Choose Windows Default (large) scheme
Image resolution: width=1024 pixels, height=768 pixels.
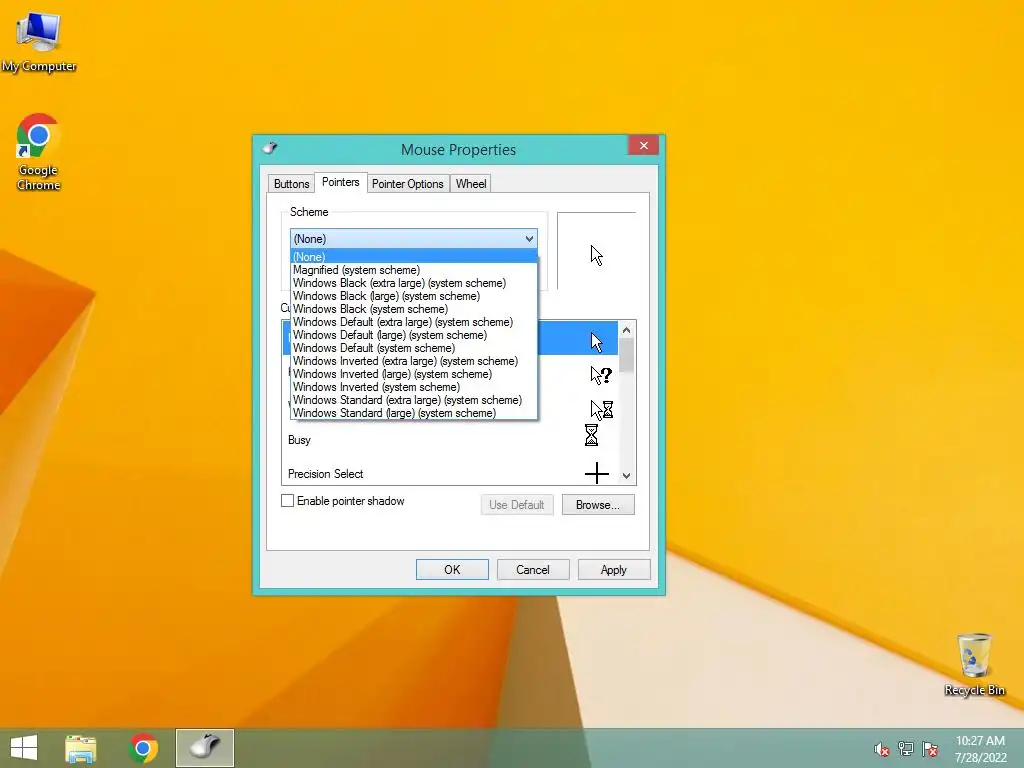coord(413,335)
